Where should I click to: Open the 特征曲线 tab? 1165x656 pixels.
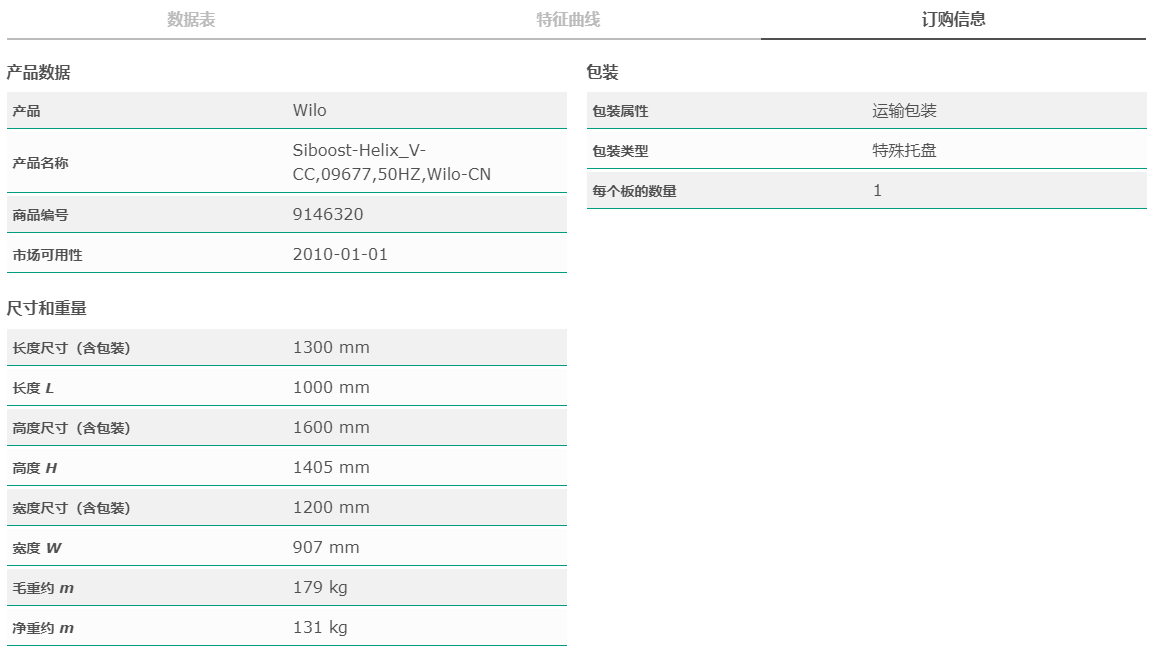(568, 19)
